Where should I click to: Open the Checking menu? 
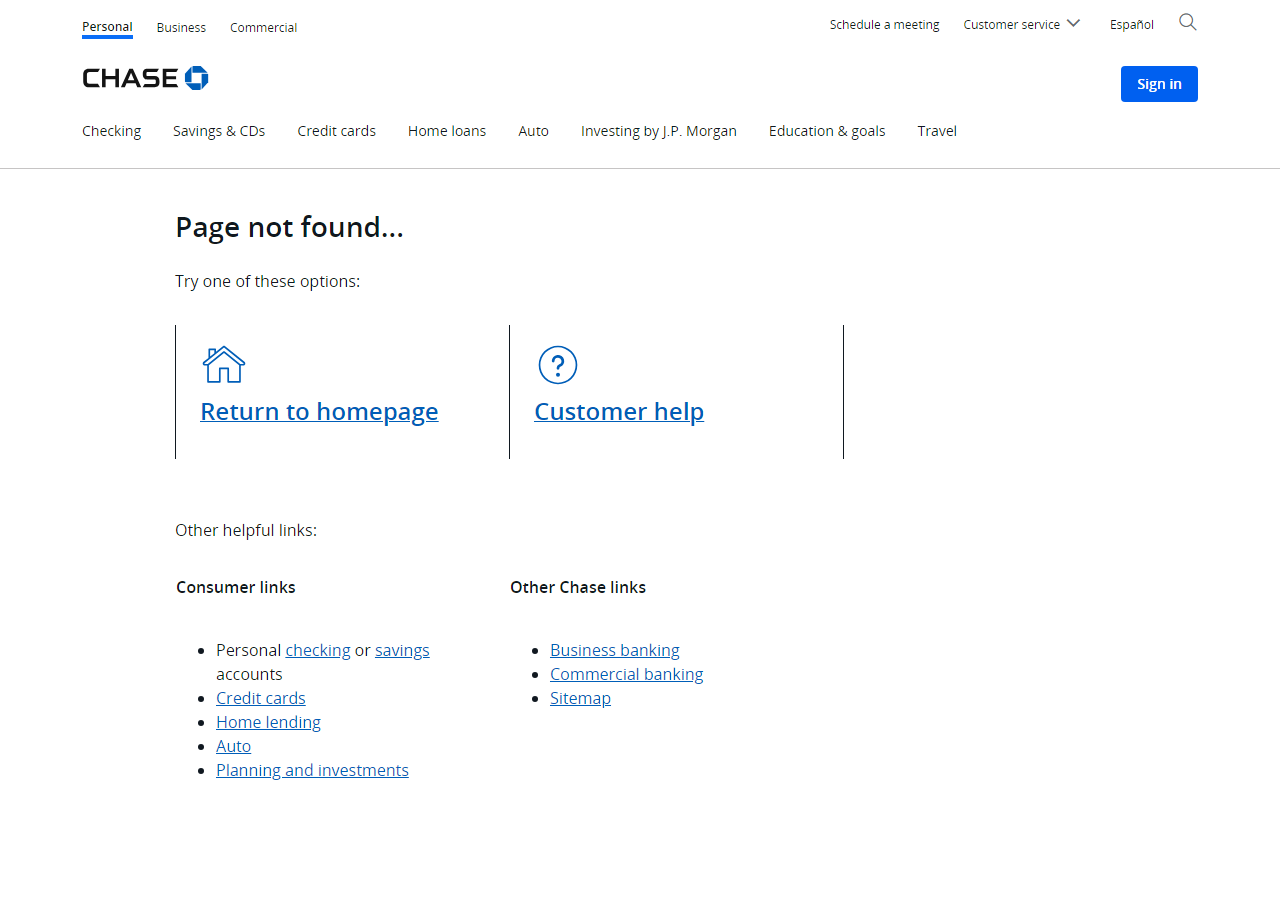tap(112, 131)
